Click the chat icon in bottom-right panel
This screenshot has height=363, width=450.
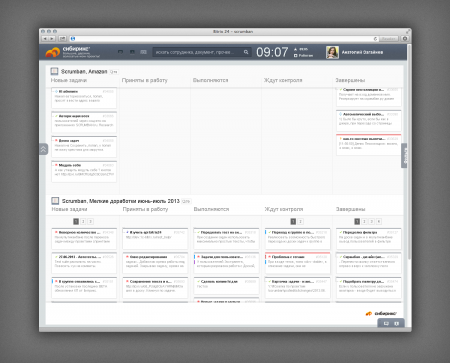[386, 324]
